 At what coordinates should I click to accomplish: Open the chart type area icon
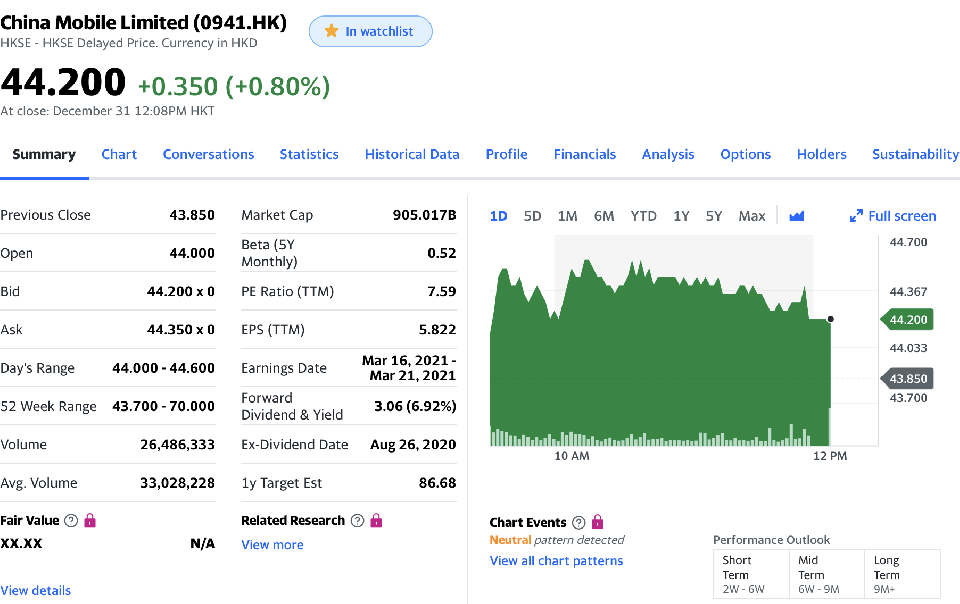796,216
